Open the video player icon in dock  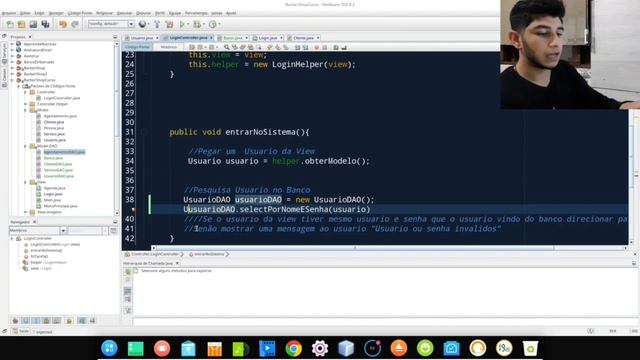(x=267, y=348)
